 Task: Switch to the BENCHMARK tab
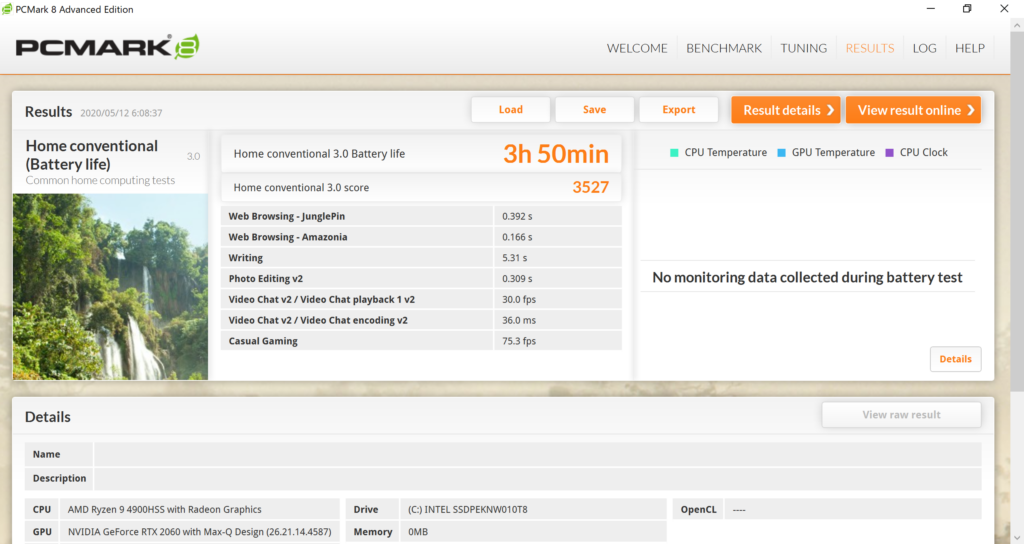click(724, 48)
